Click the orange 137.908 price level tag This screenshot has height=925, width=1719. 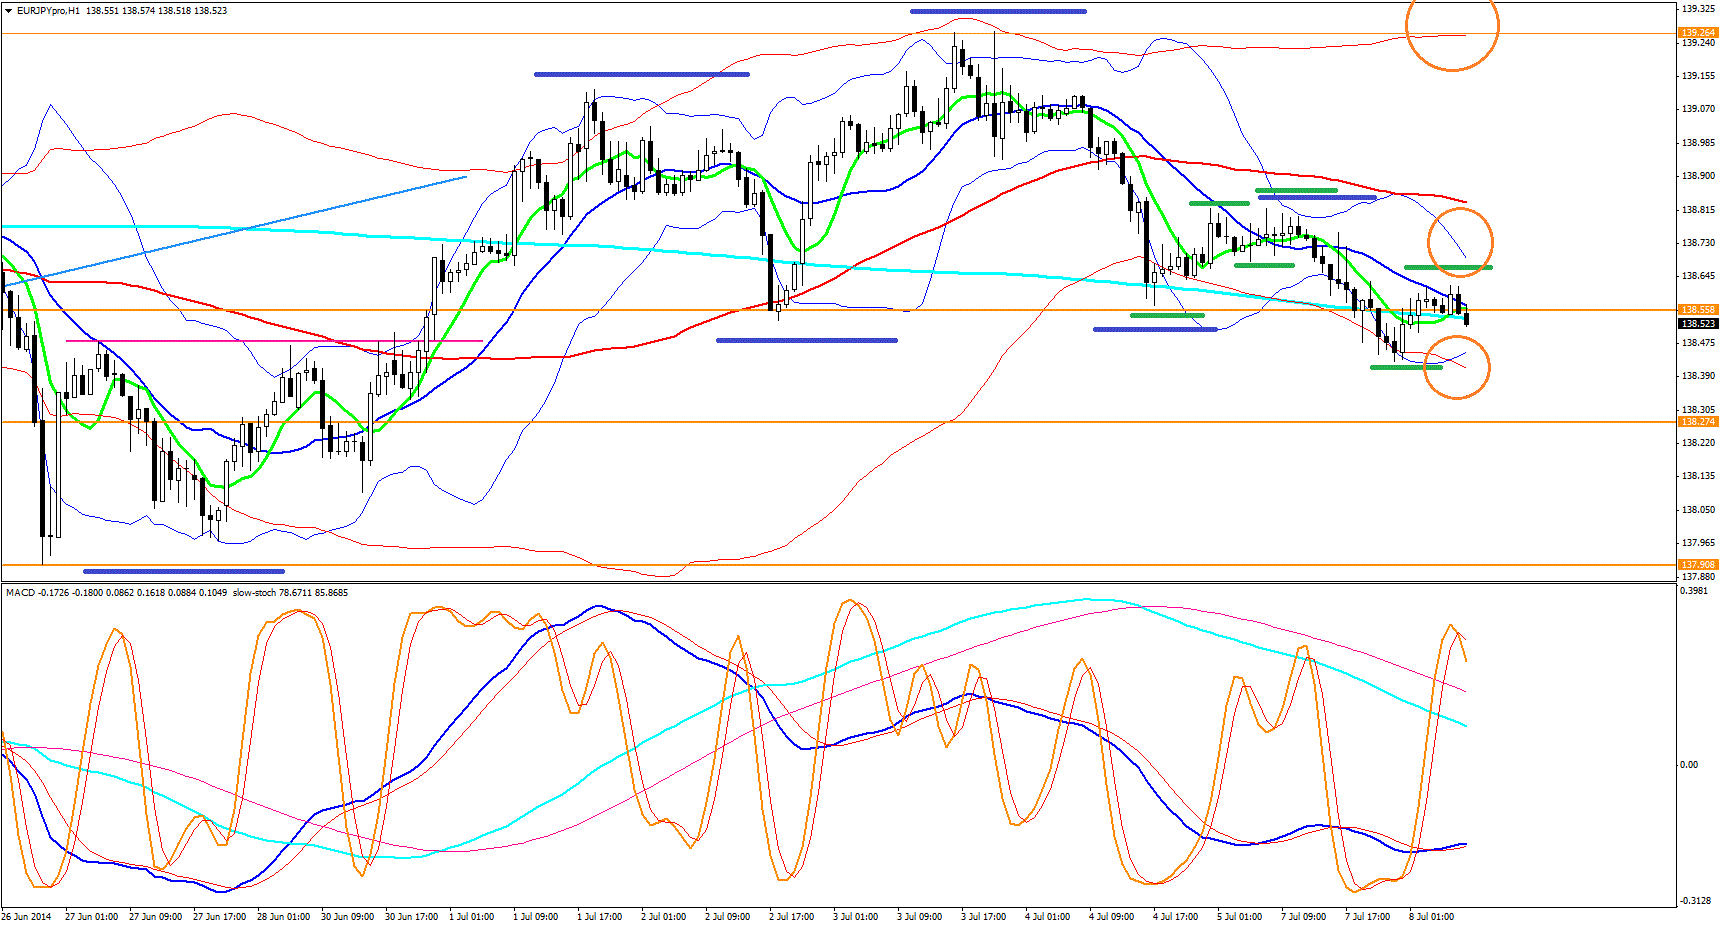[x=1697, y=565]
